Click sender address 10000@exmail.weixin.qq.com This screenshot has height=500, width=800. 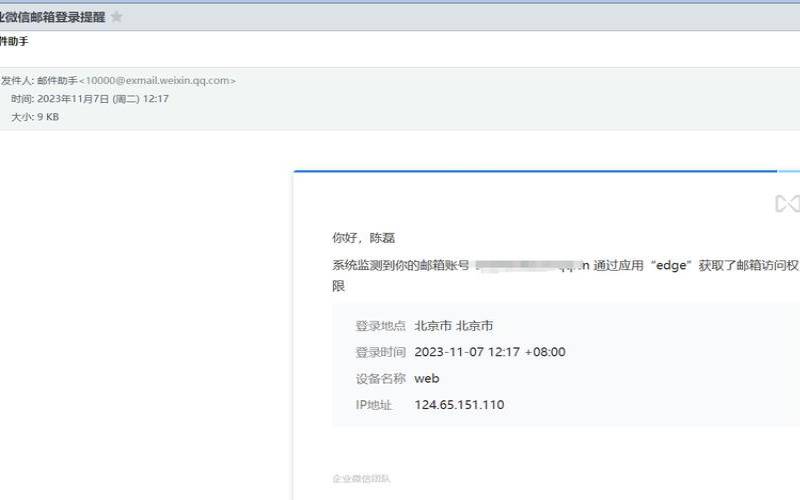(157, 81)
